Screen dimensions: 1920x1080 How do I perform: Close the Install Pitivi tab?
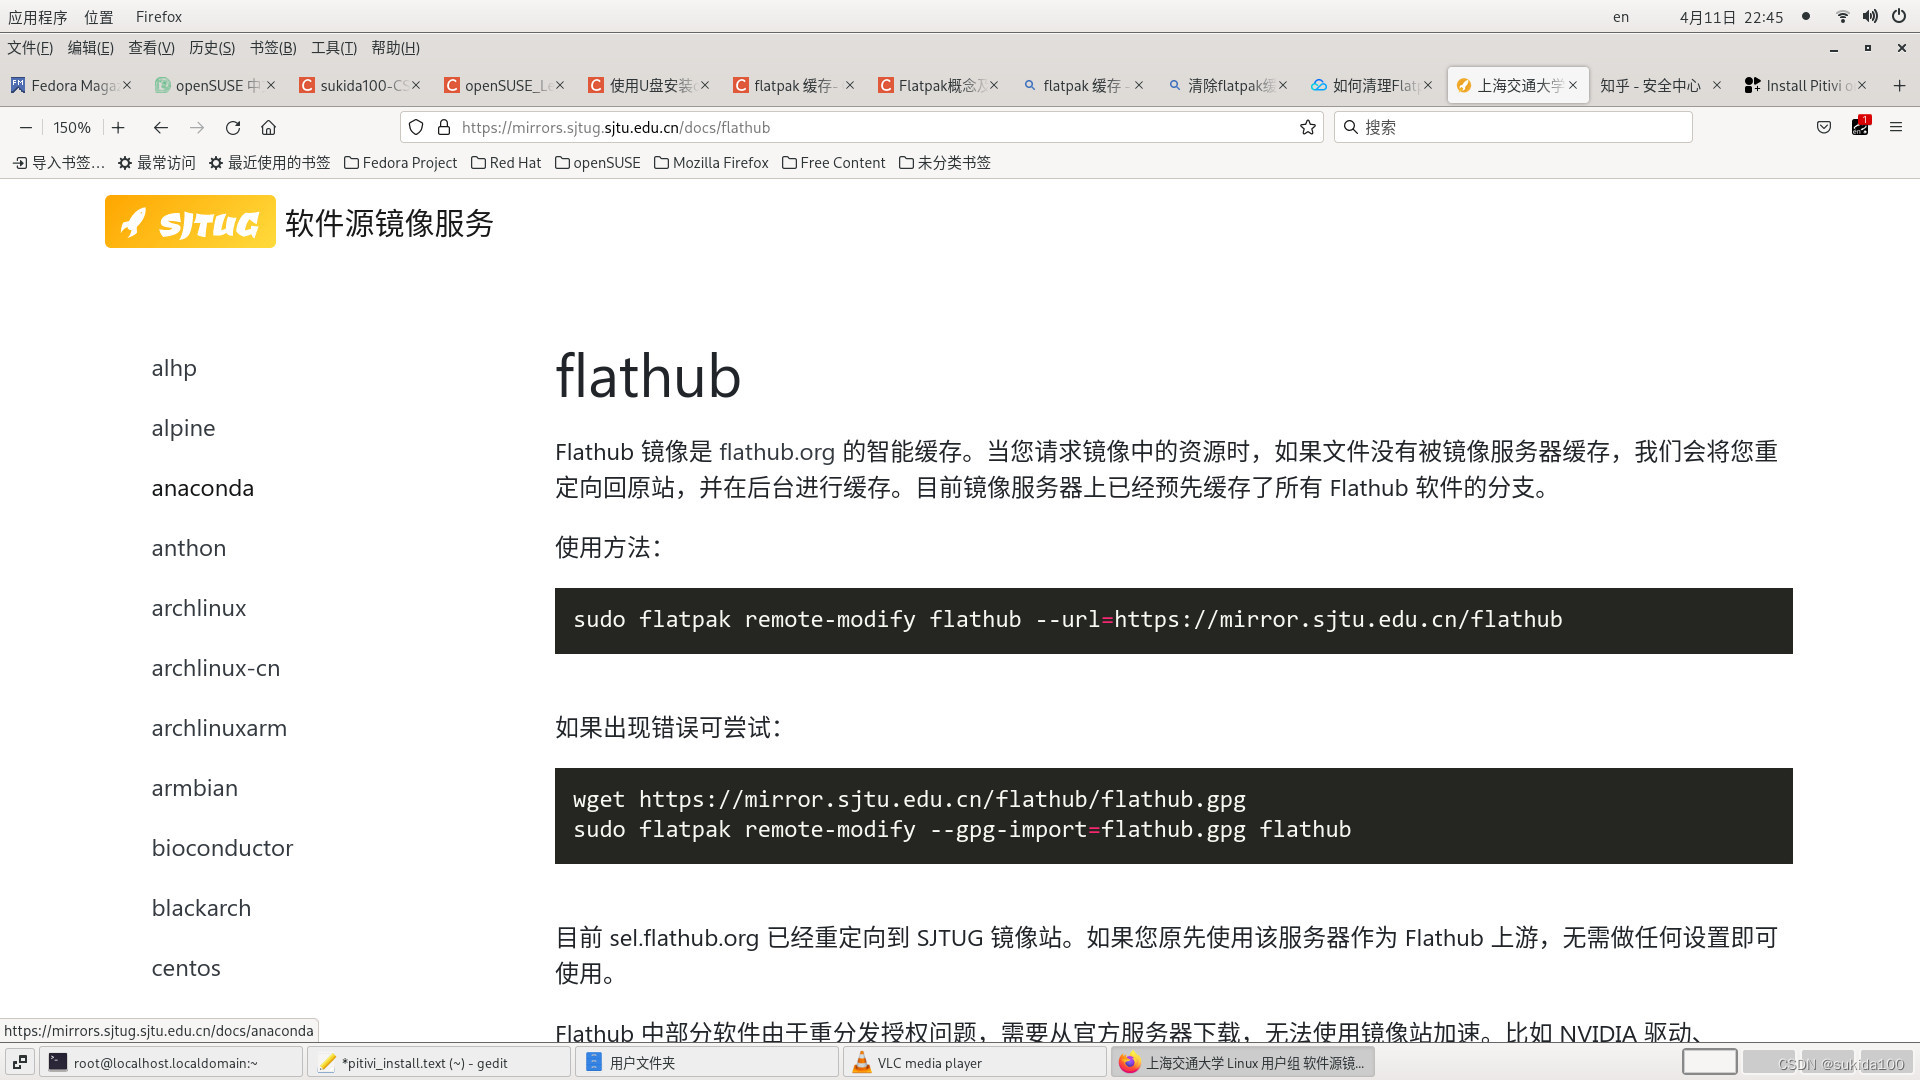click(x=1862, y=85)
